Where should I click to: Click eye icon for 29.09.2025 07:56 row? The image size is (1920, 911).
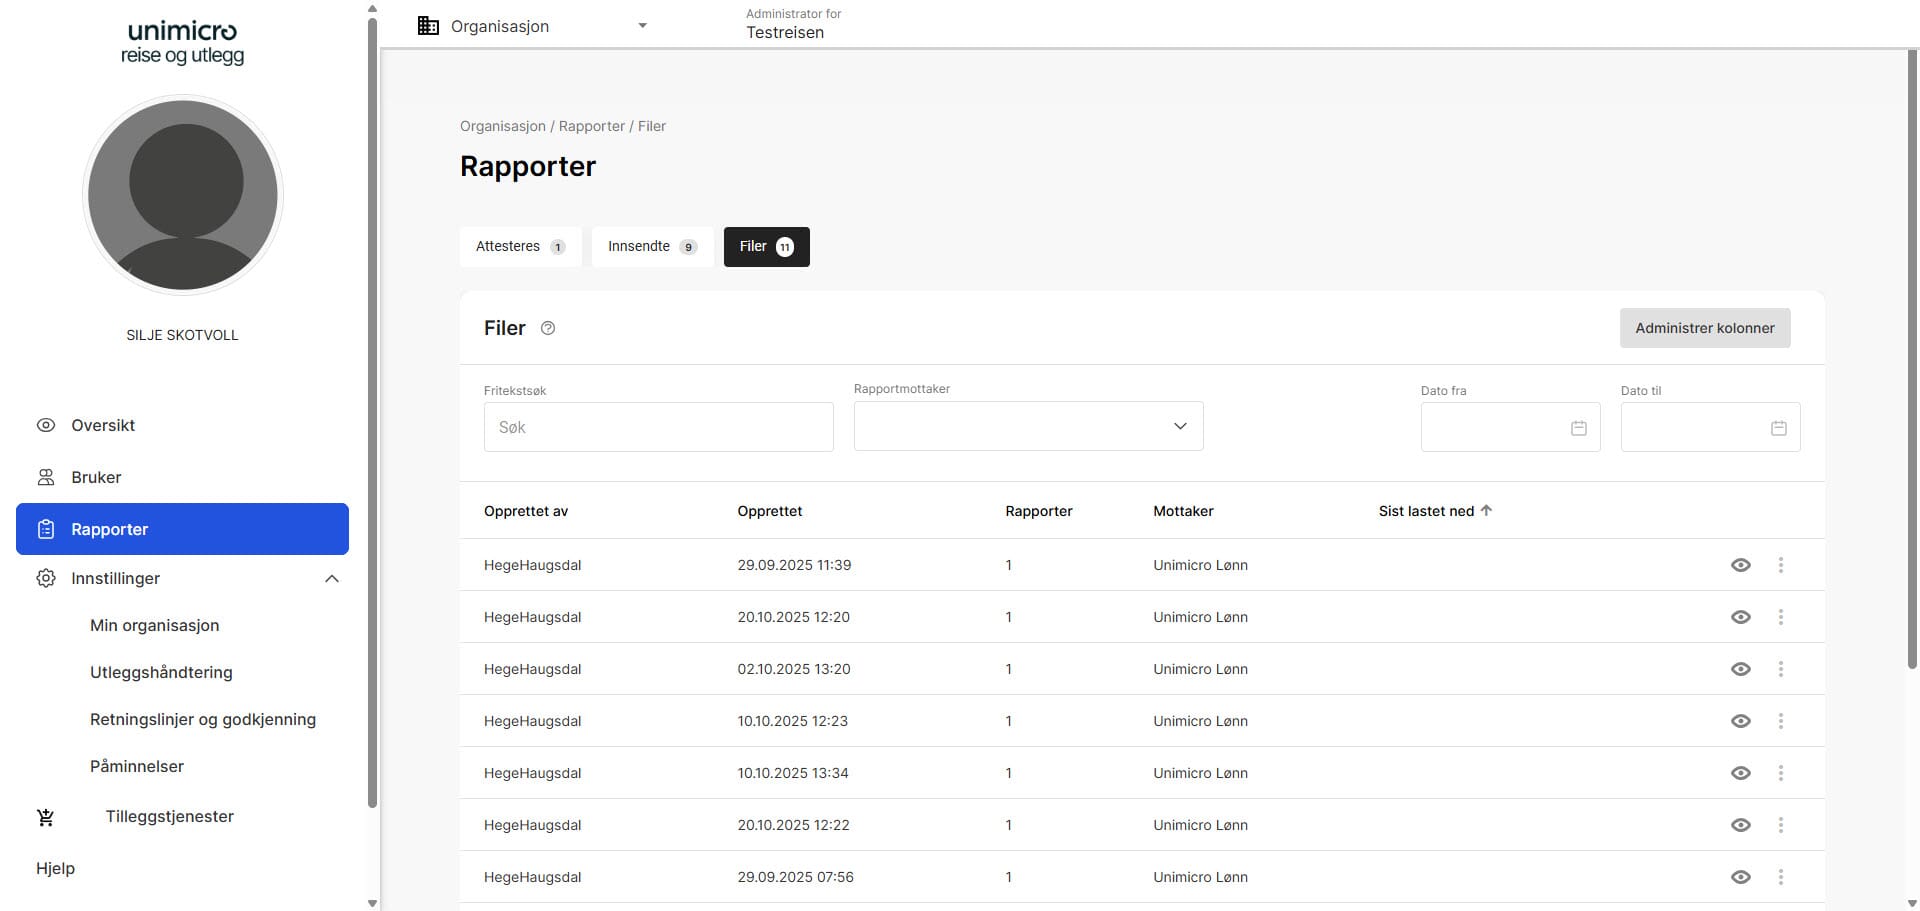[x=1741, y=877]
